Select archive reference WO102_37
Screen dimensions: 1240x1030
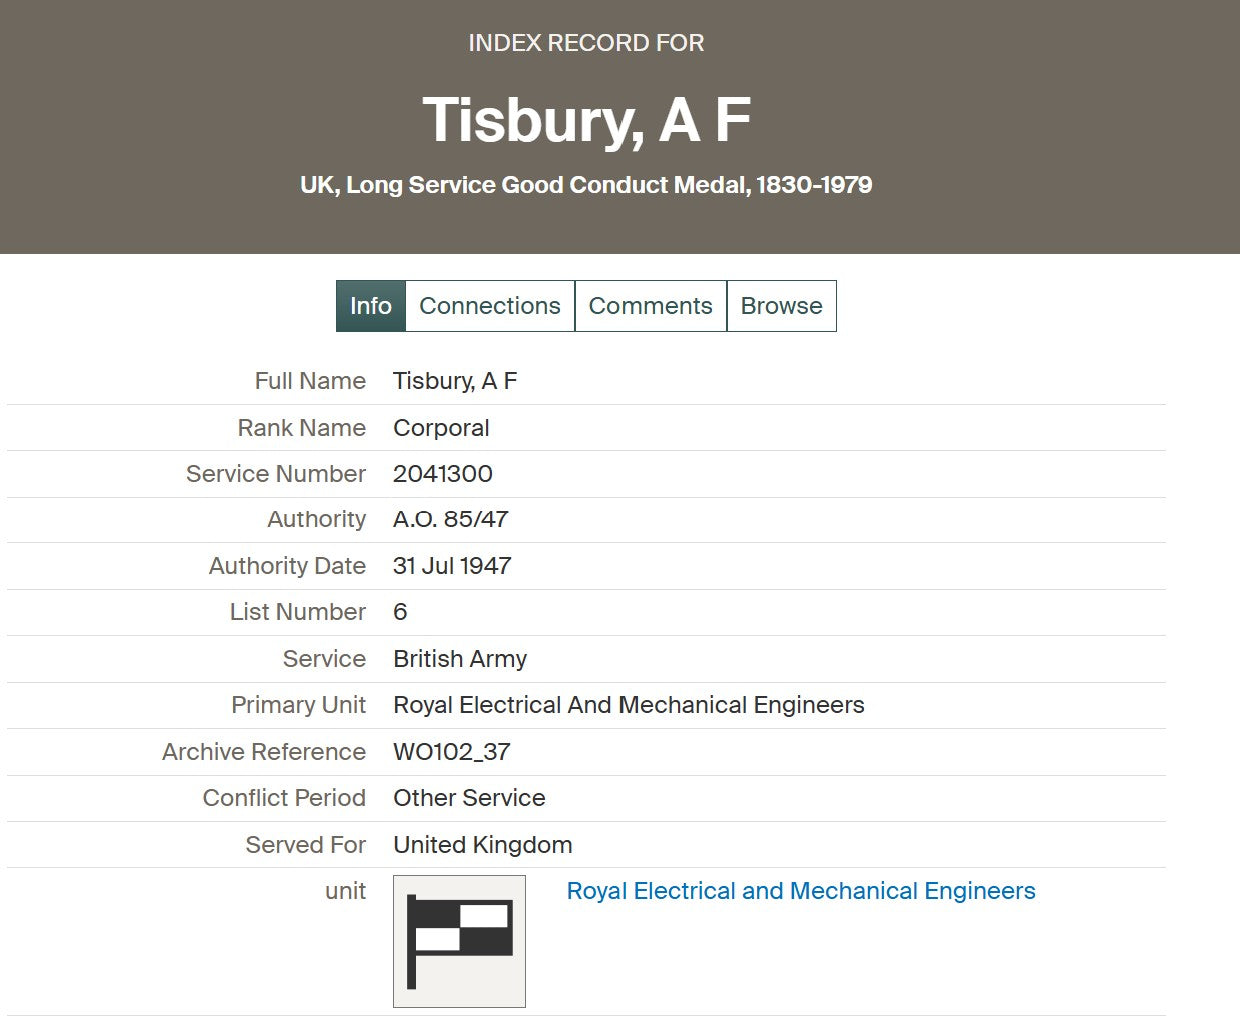coord(451,752)
